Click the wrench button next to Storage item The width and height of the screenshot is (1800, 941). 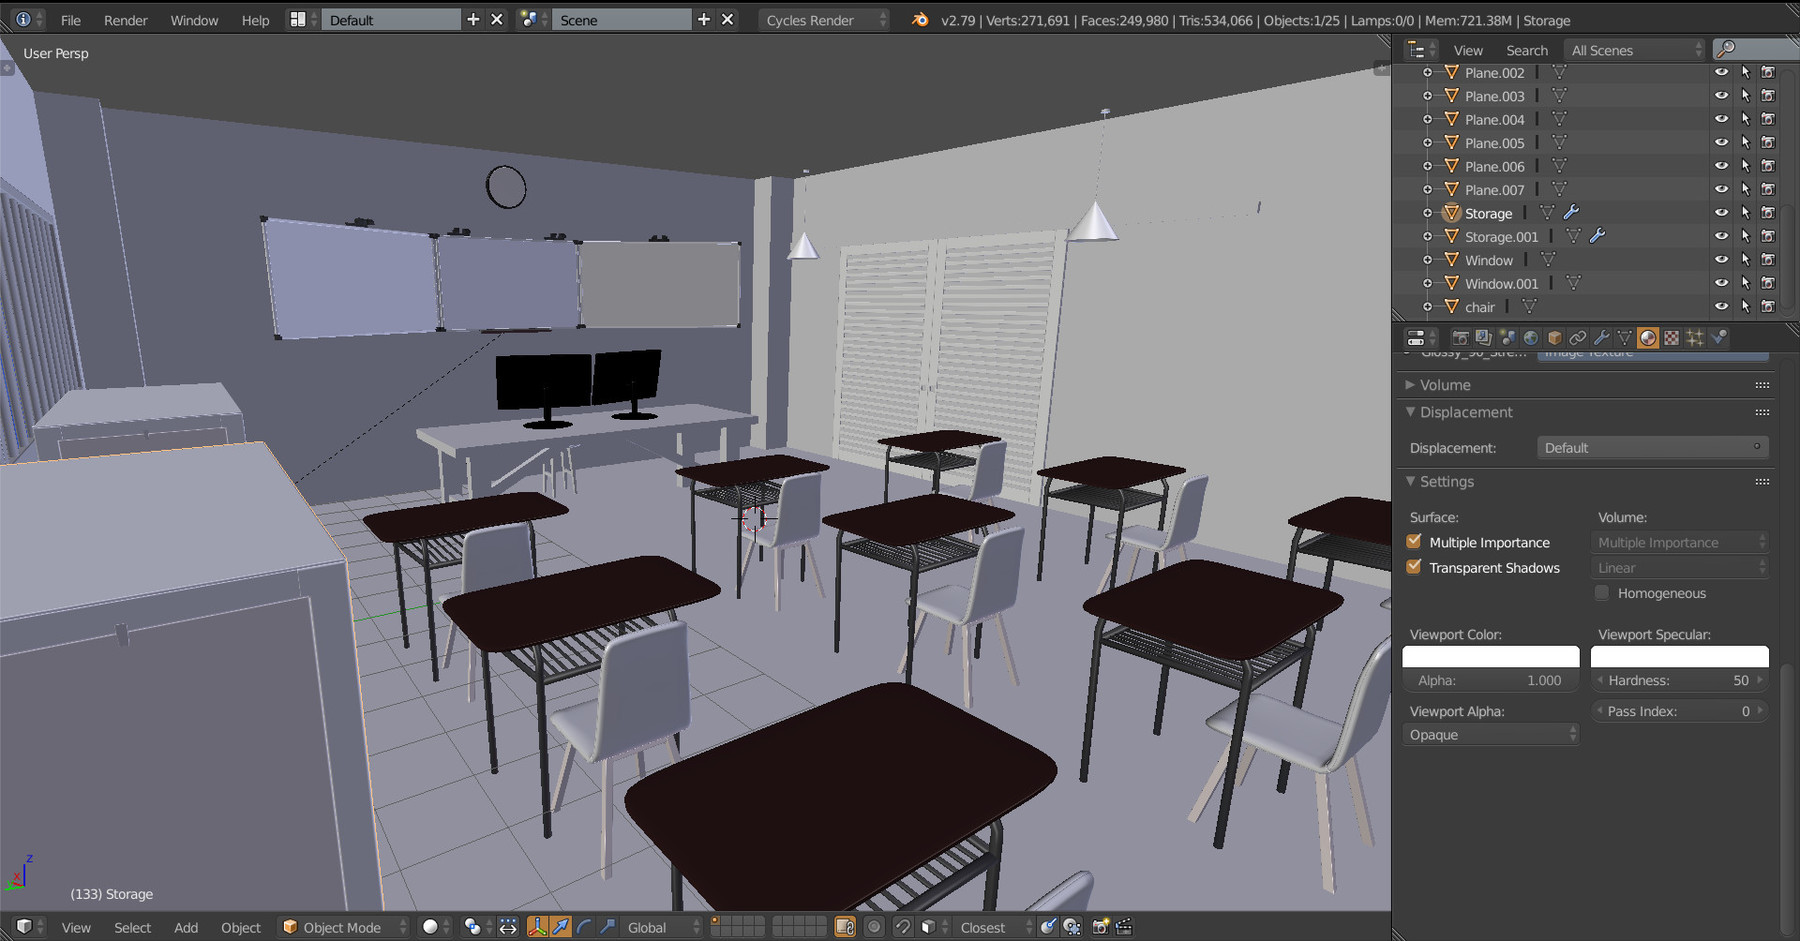coord(1572,212)
